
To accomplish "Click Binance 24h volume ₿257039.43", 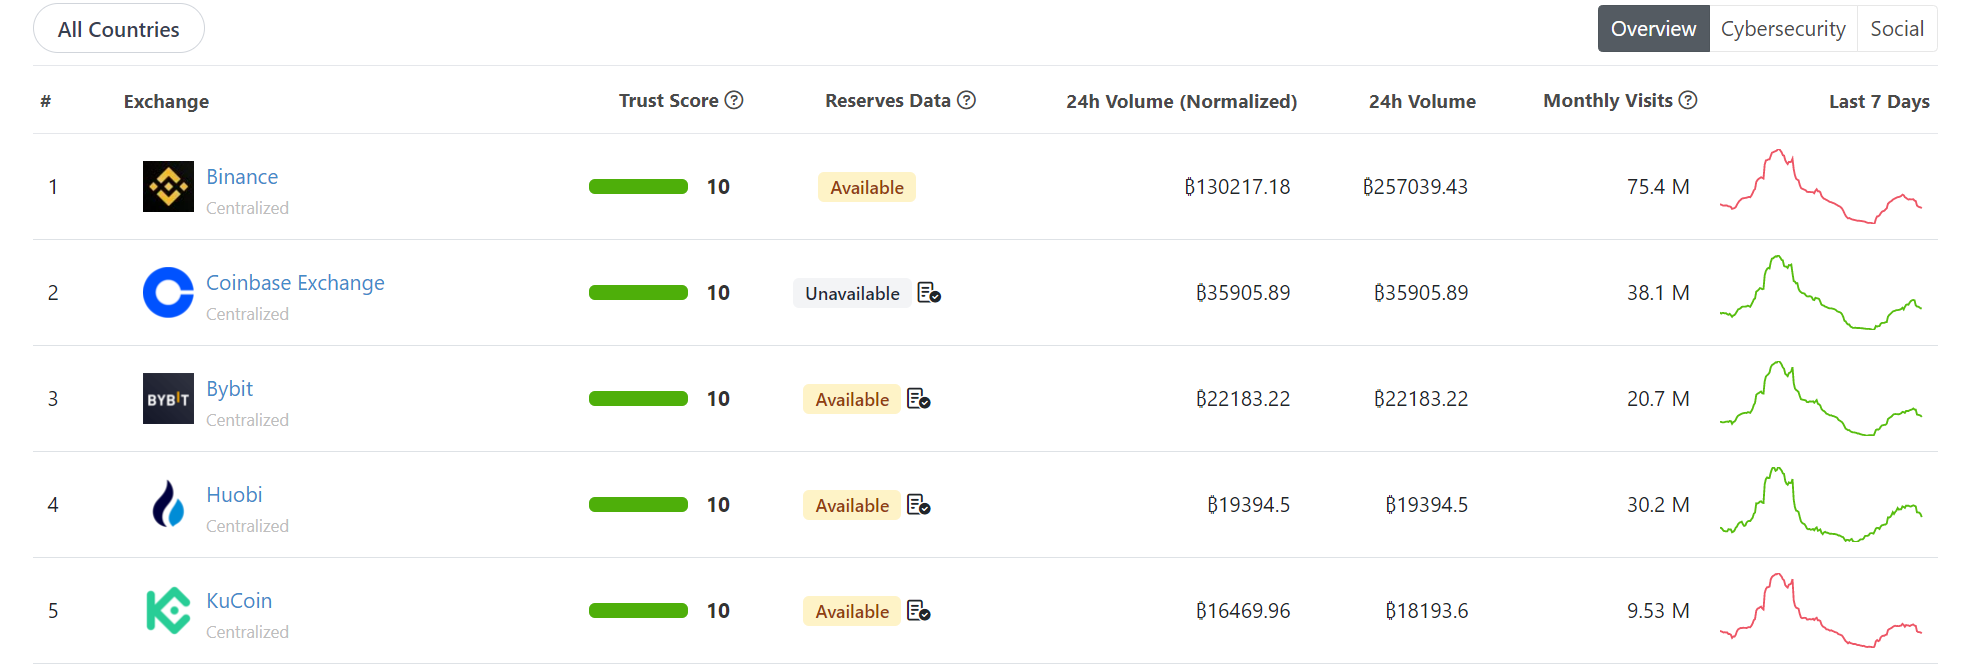I will [1415, 187].
